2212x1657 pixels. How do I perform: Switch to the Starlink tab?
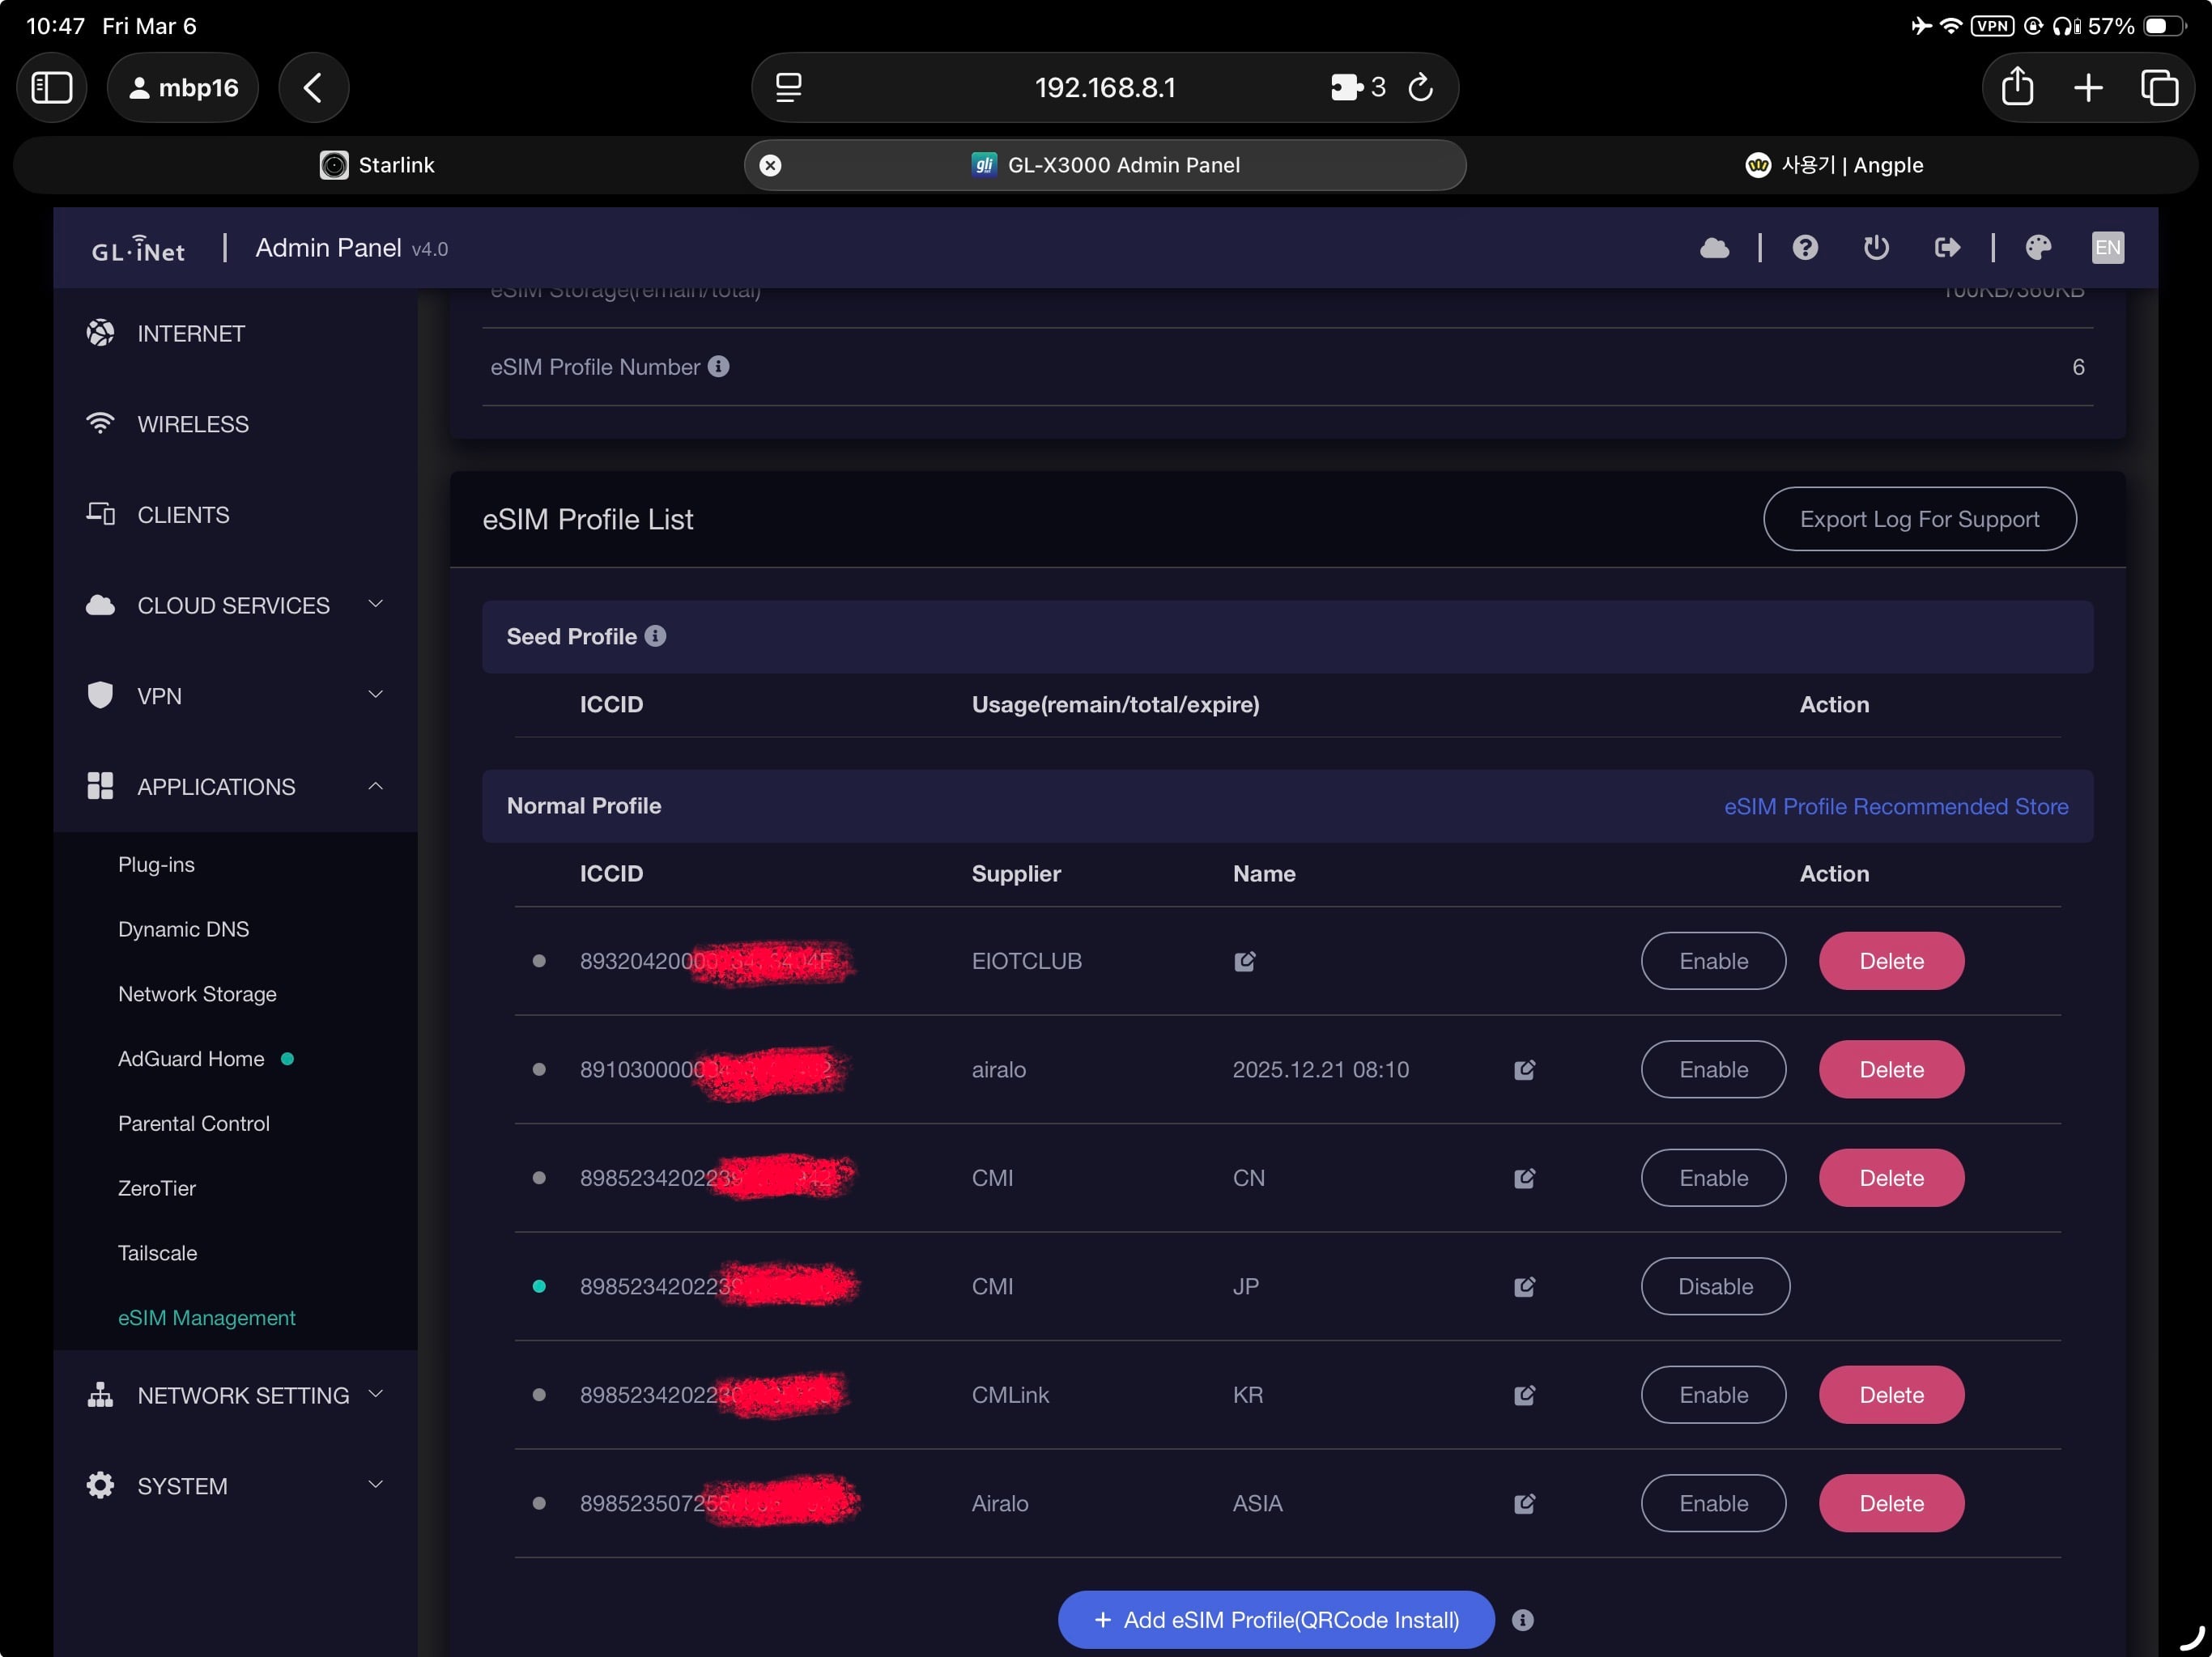click(x=377, y=165)
